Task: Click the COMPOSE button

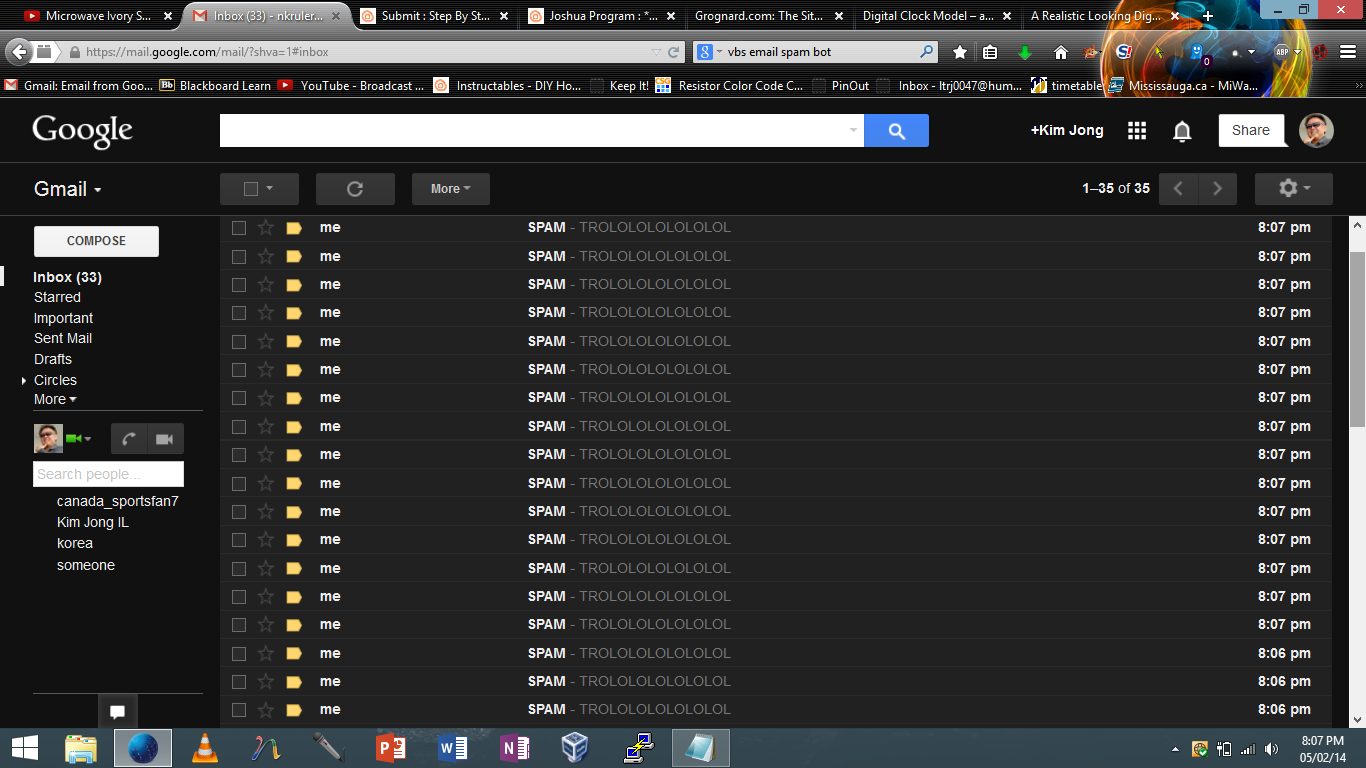Action: click(x=96, y=241)
